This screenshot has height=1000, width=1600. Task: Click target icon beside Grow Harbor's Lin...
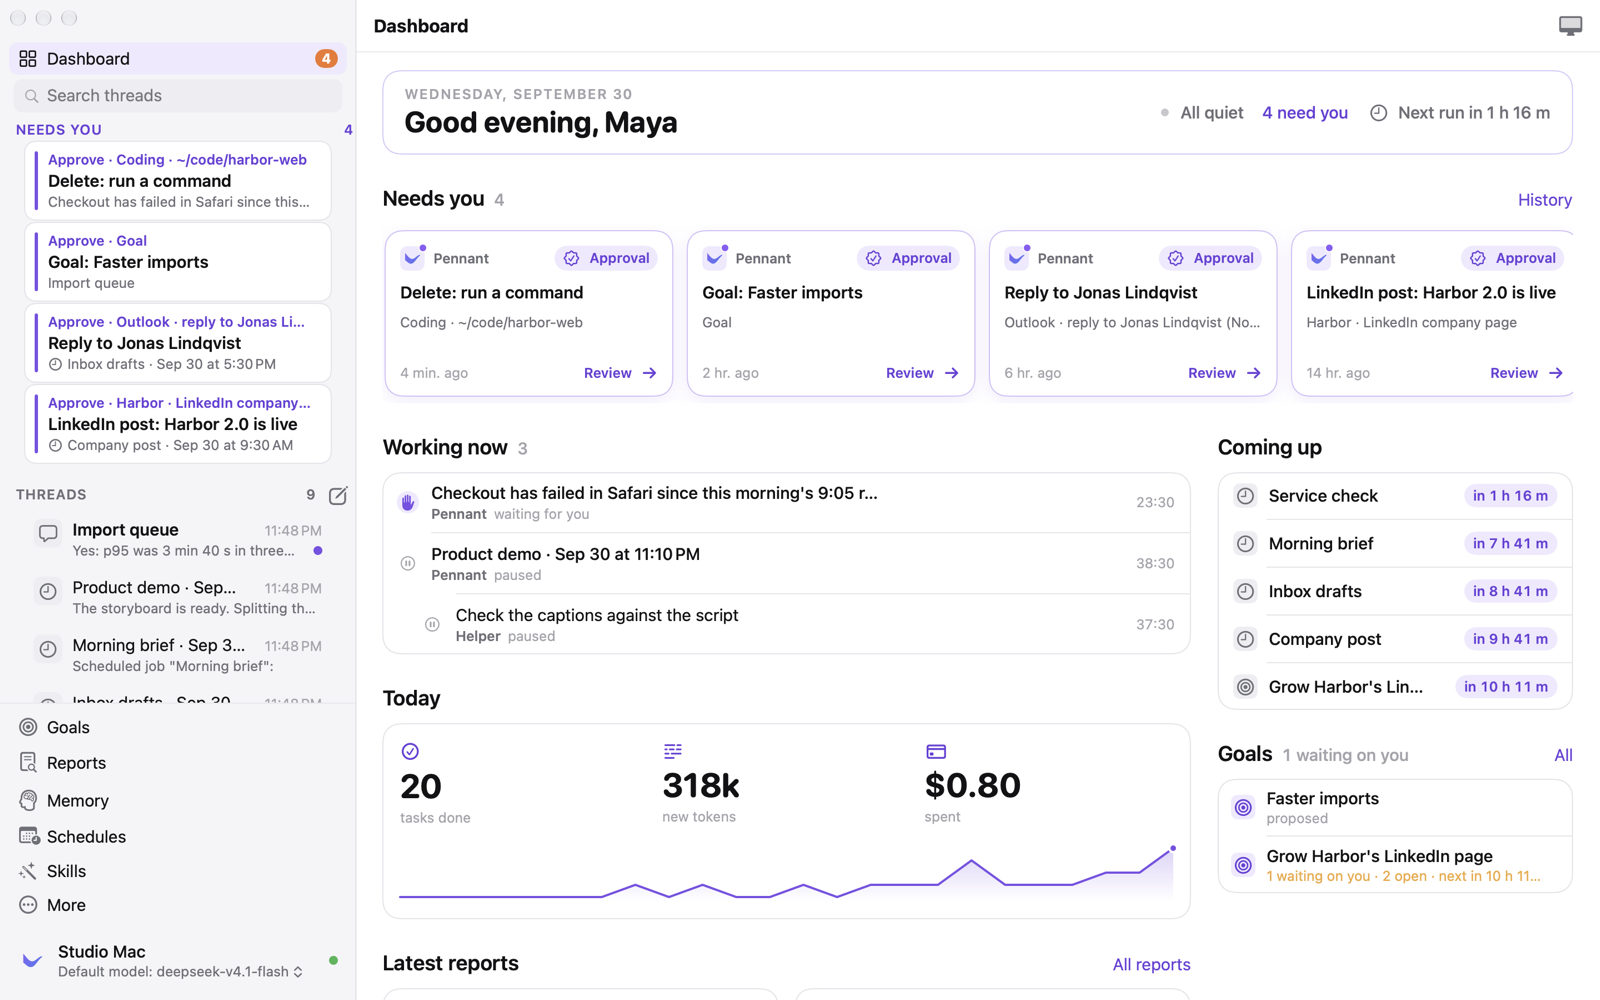pos(1245,687)
